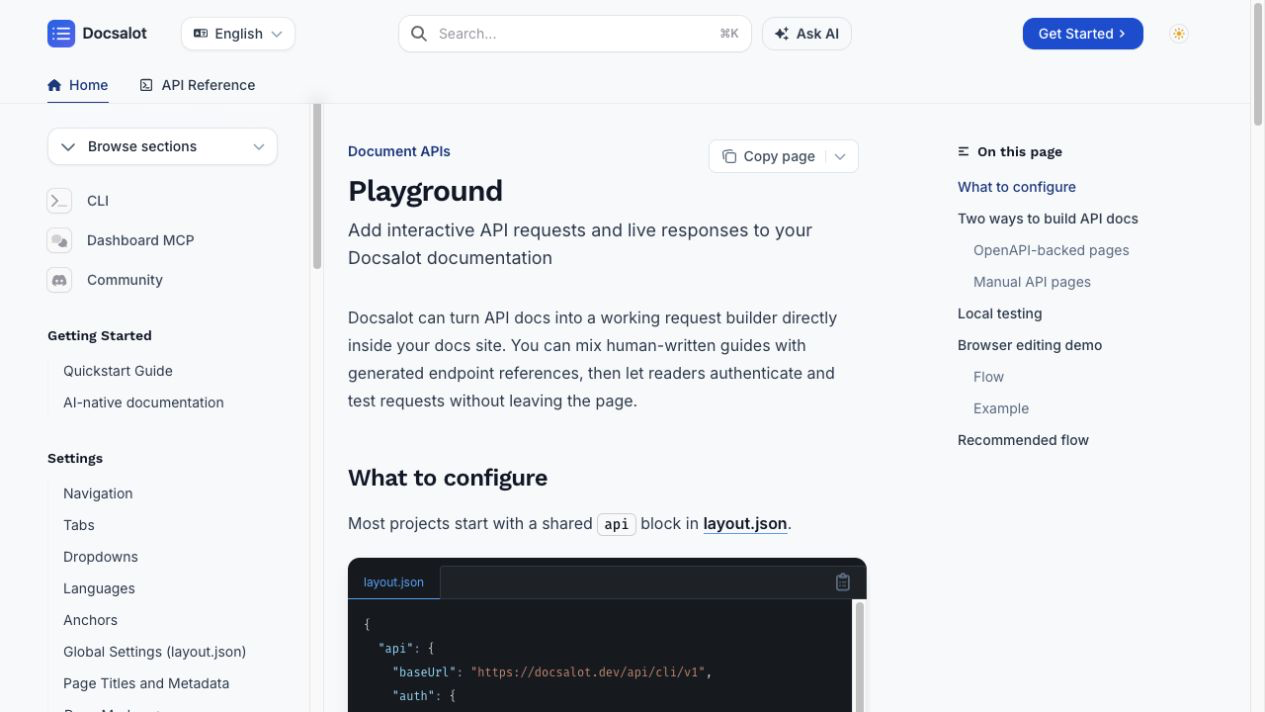The height and width of the screenshot is (712, 1265).
Task: Click the What to configure heading
Action: click(x=447, y=478)
